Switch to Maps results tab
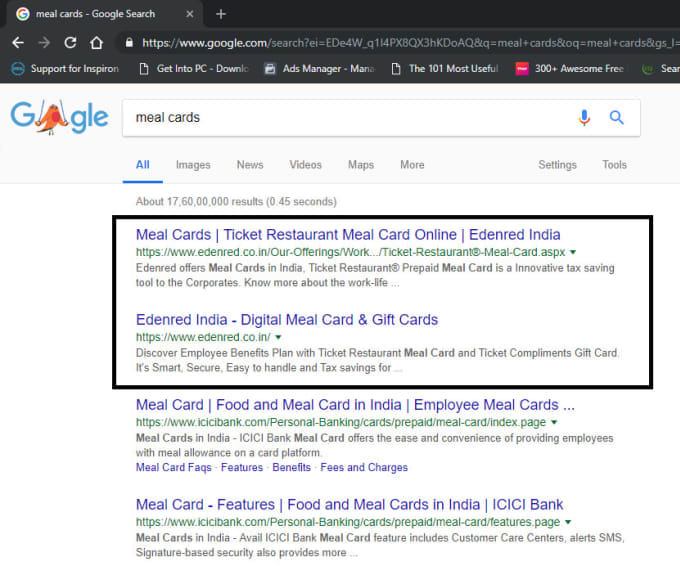 361,165
